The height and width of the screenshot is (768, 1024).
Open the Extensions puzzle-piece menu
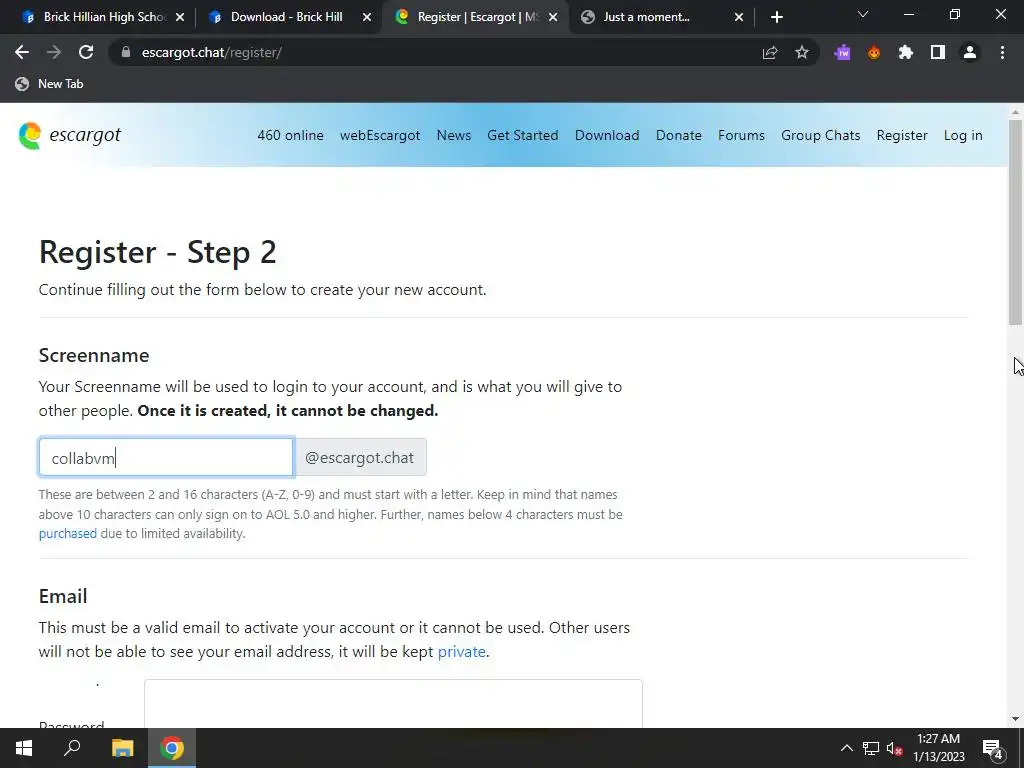point(906,52)
